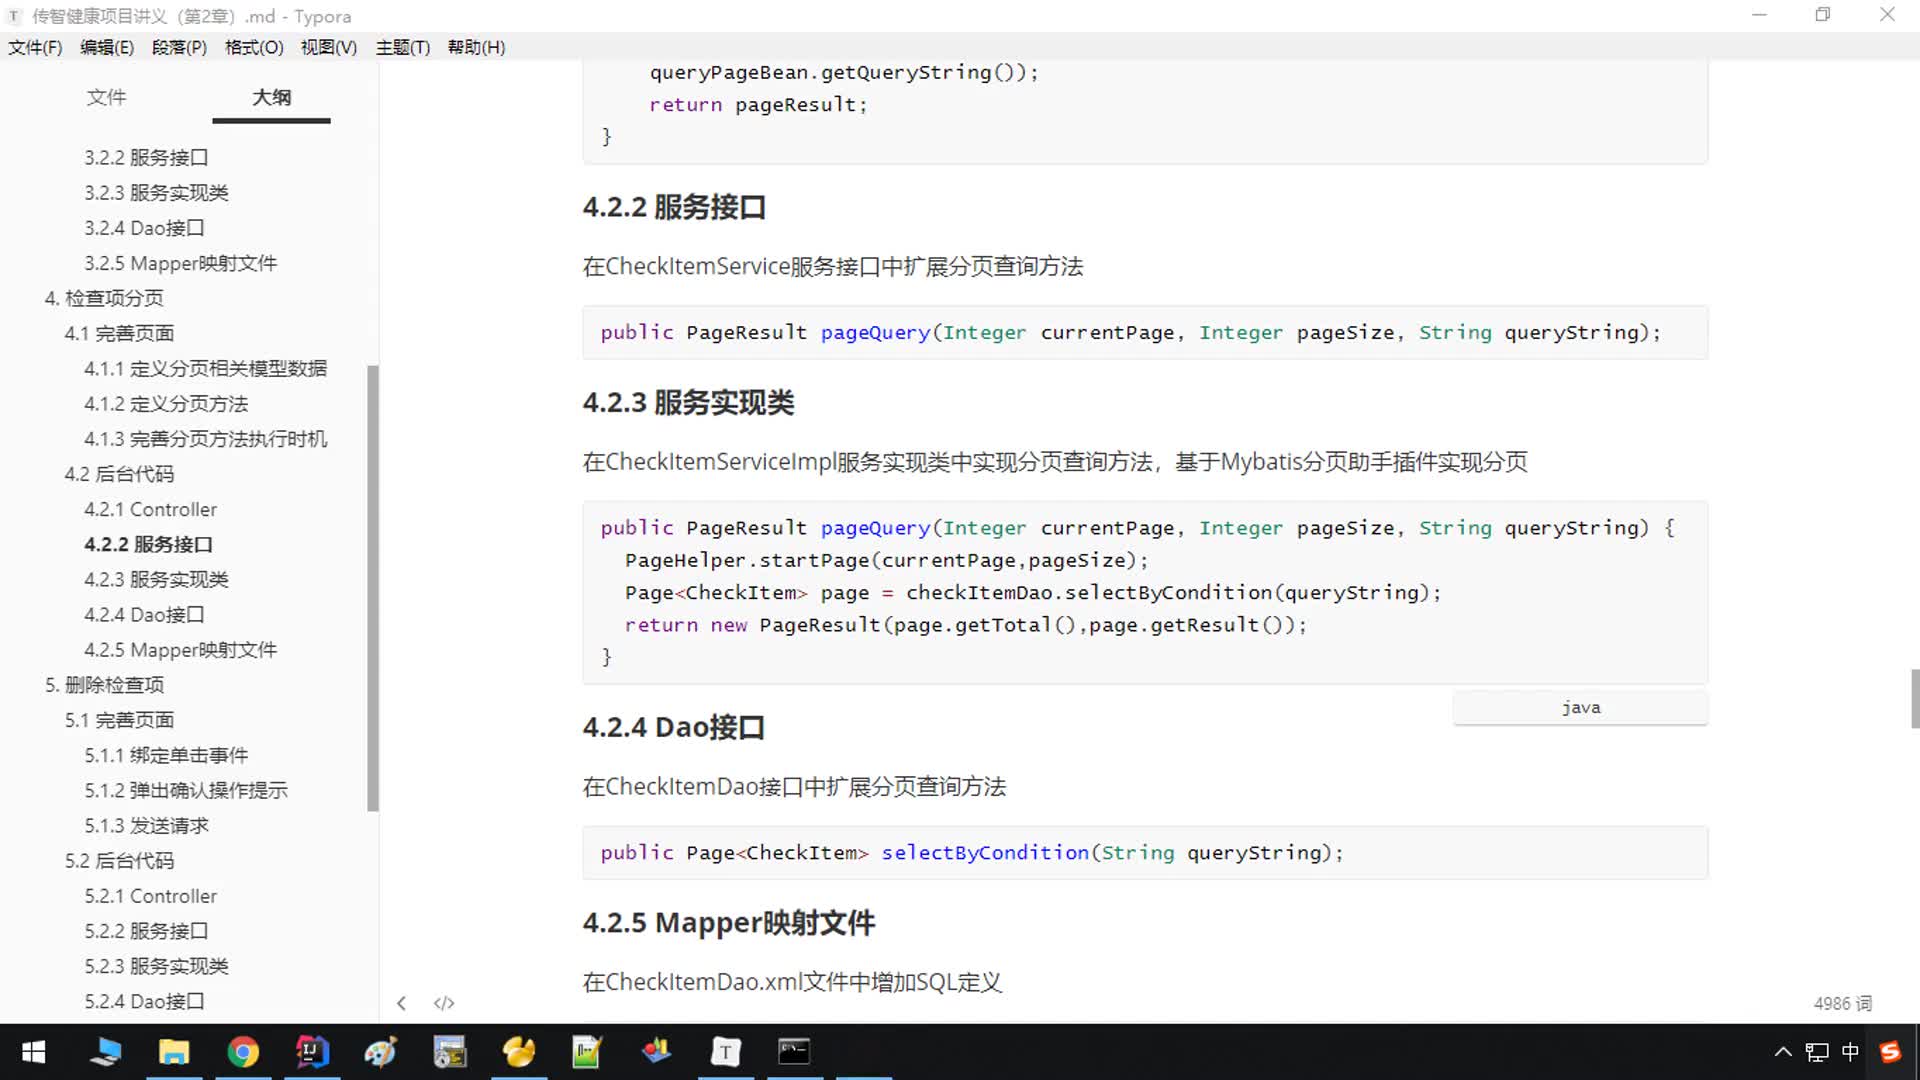1920x1080 pixels.
Task: Go to outline heading 4.1 完善页面
Action: coord(119,333)
